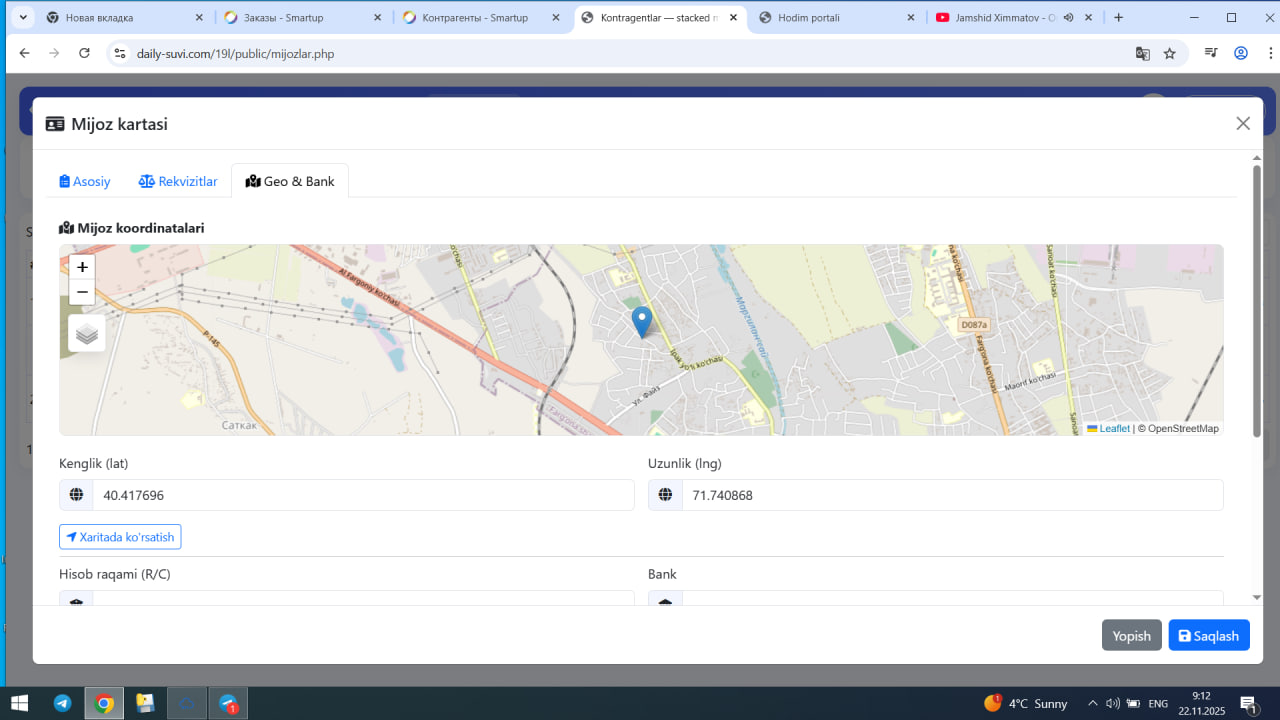The height and width of the screenshot is (720, 1280).
Task: Open the Chrome profile icon
Action: coord(1241,54)
